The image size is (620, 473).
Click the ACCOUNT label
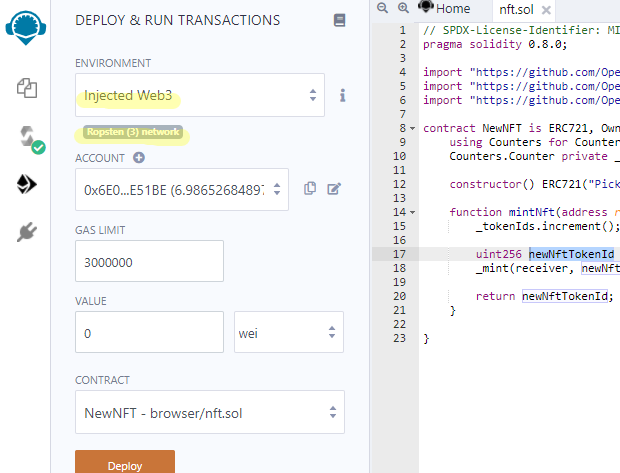tap(100, 158)
